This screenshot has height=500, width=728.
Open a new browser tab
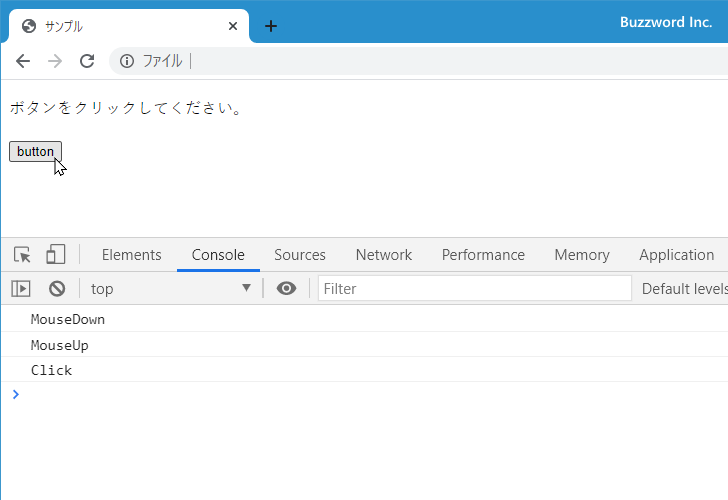271,26
